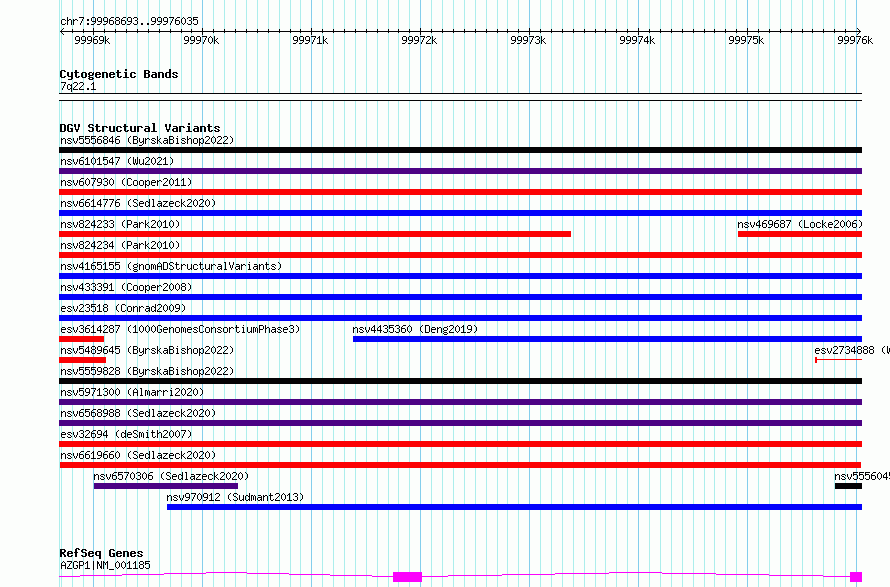Click the short red nsv469687 bar
Viewport: 890px width, 587px height.
pos(800,234)
